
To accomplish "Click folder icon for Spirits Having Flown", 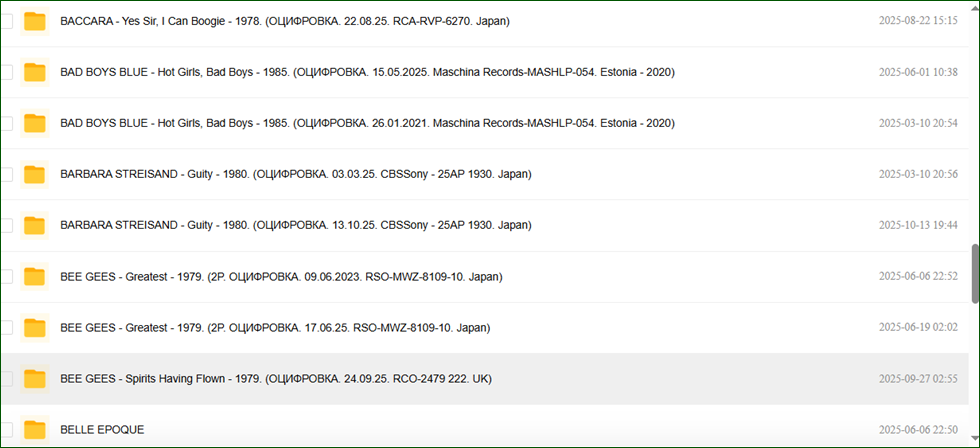I will (x=34, y=379).
